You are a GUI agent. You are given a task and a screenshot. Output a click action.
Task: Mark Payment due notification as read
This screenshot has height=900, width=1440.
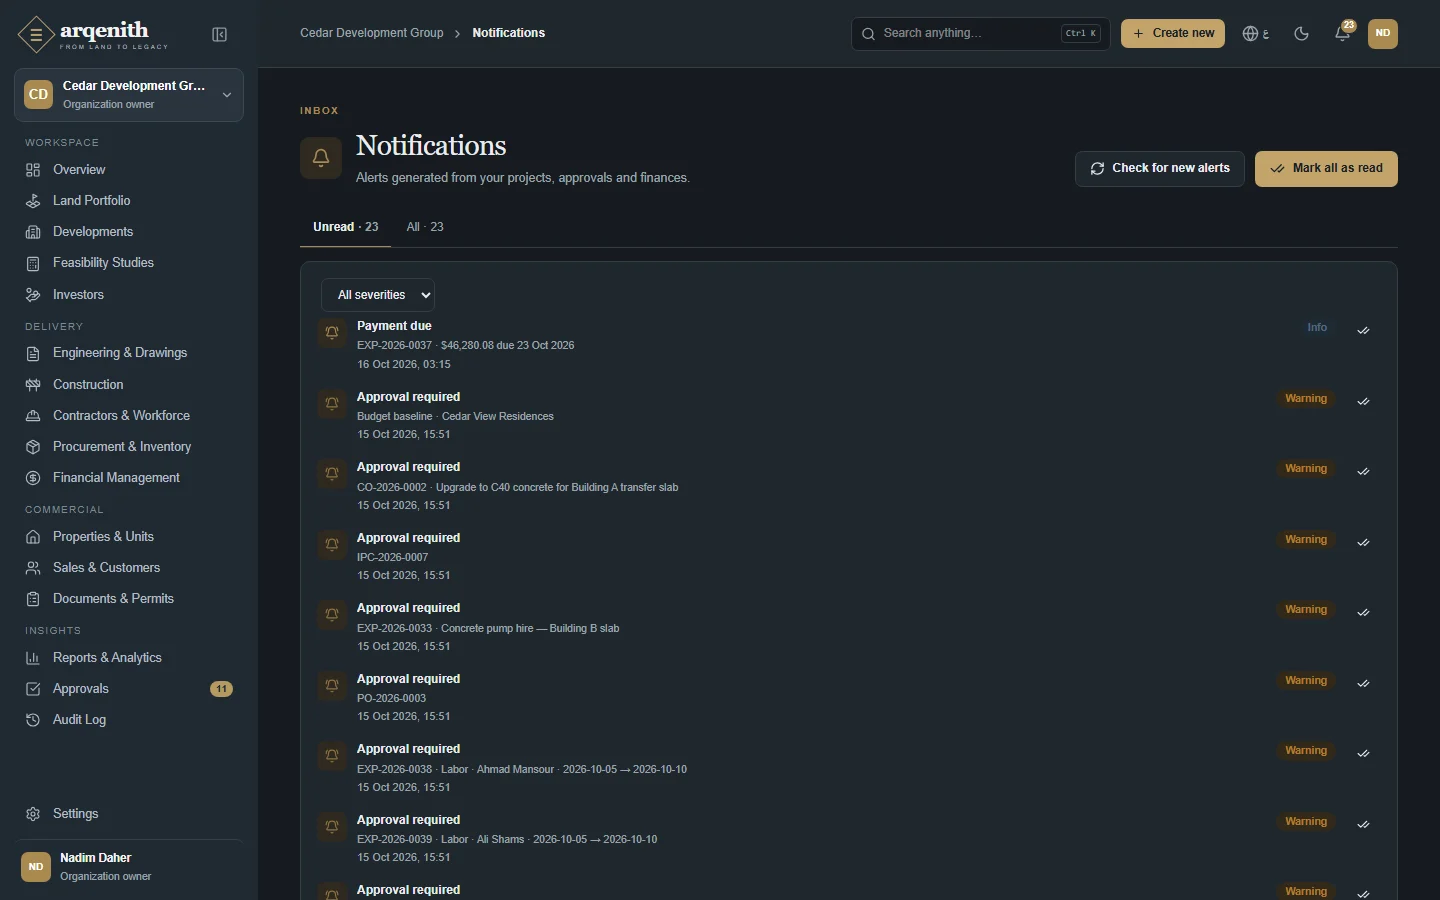click(x=1363, y=330)
